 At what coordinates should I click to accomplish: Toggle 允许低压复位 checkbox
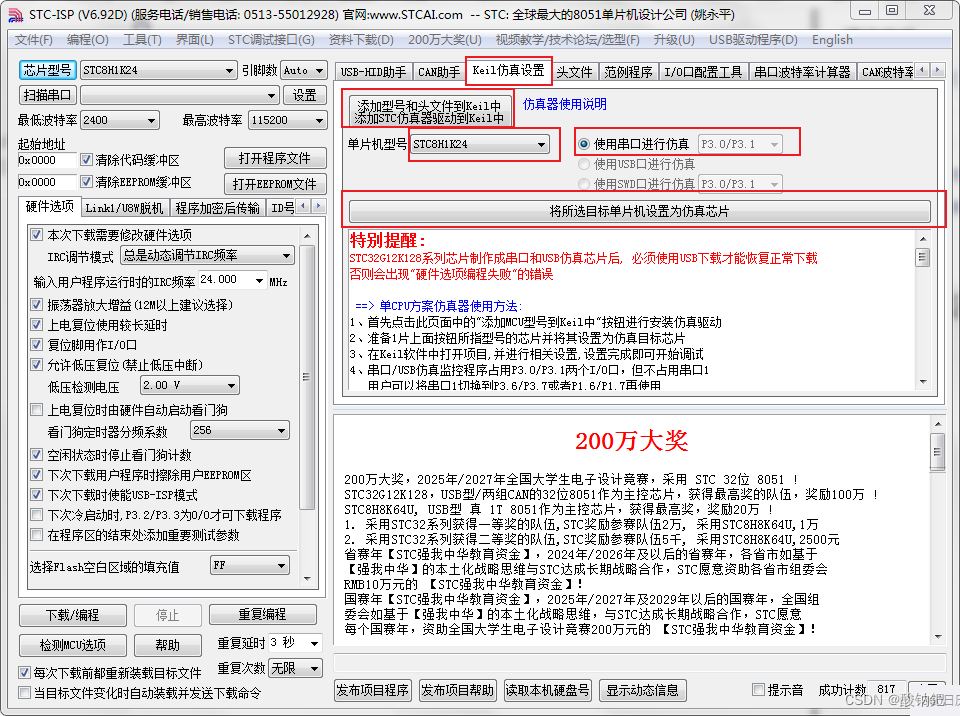37,365
